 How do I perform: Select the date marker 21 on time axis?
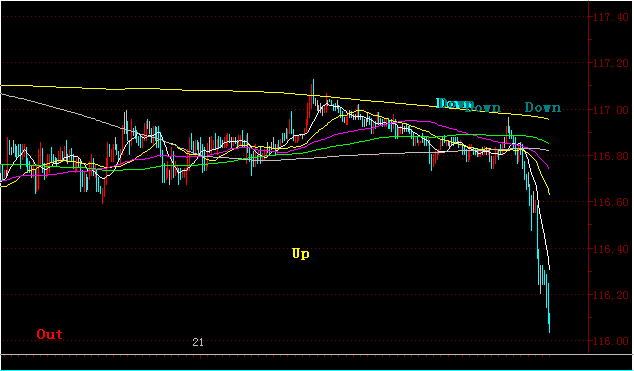click(198, 342)
